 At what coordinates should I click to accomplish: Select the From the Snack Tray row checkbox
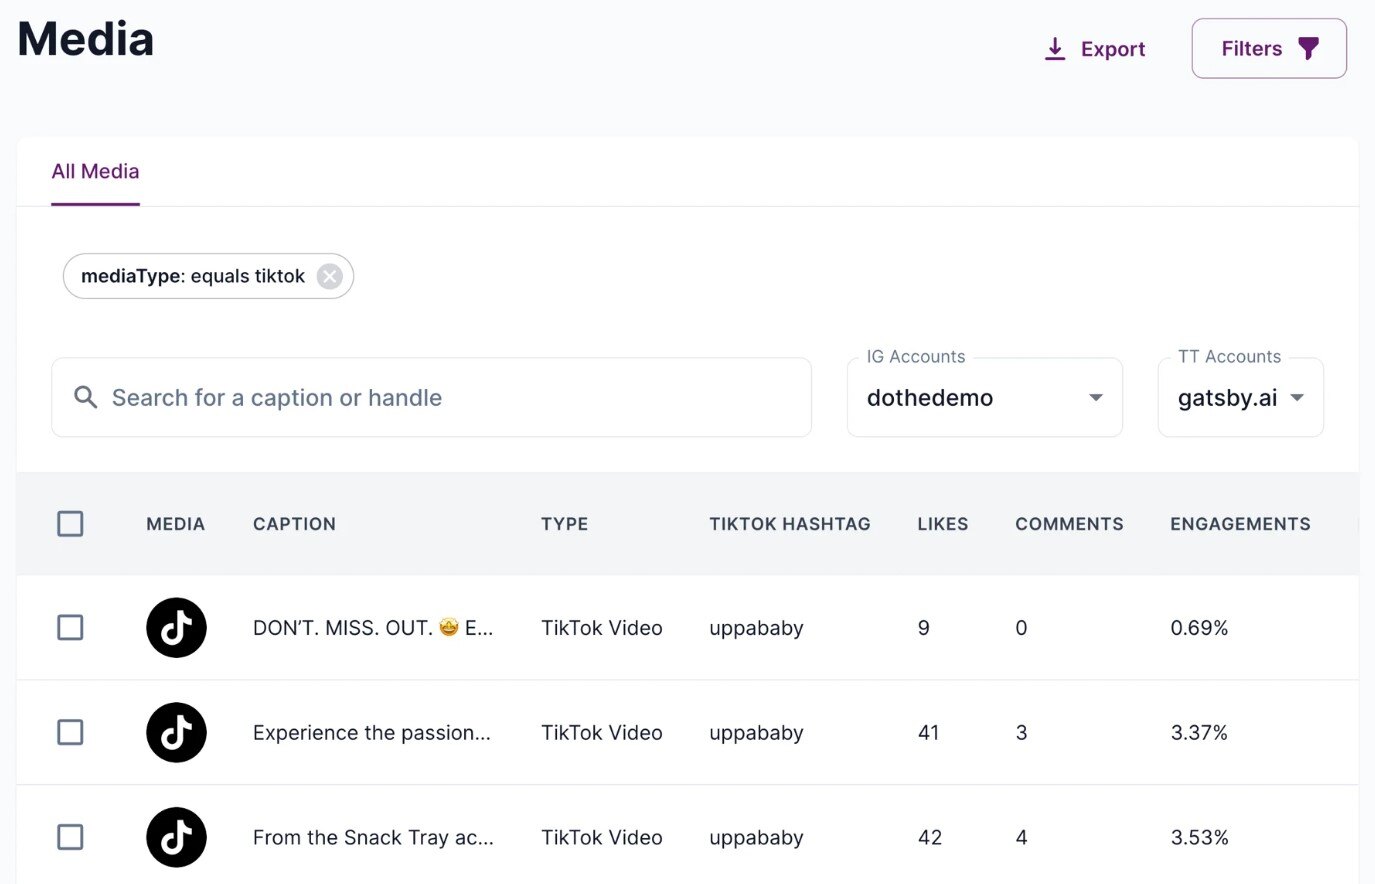tap(70, 837)
